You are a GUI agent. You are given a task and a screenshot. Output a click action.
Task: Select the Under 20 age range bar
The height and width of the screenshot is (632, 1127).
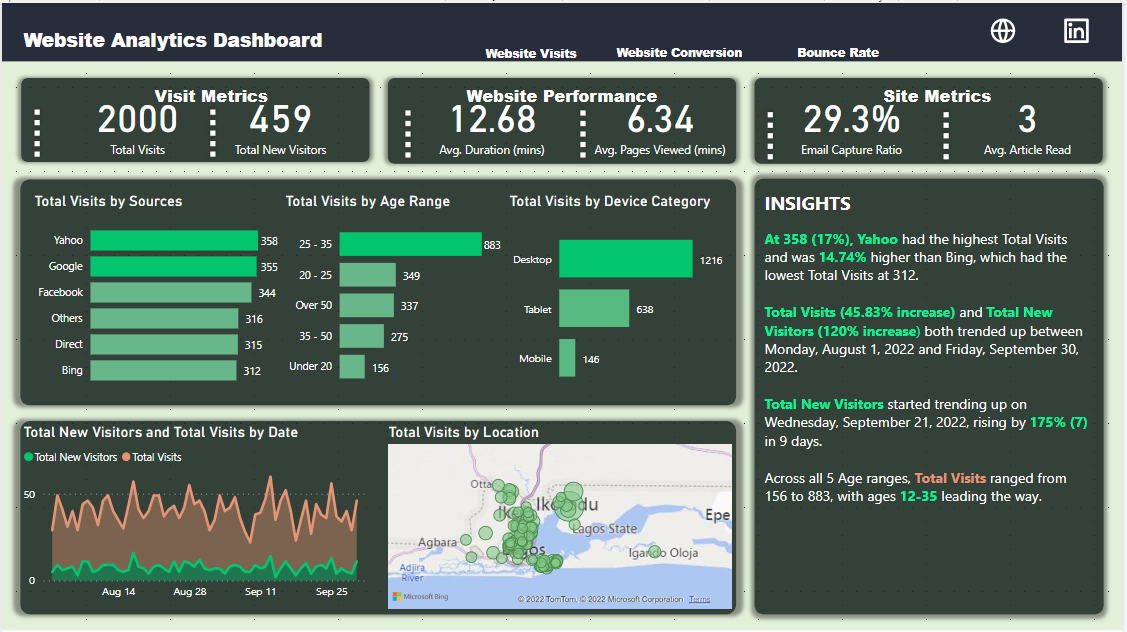(x=352, y=367)
